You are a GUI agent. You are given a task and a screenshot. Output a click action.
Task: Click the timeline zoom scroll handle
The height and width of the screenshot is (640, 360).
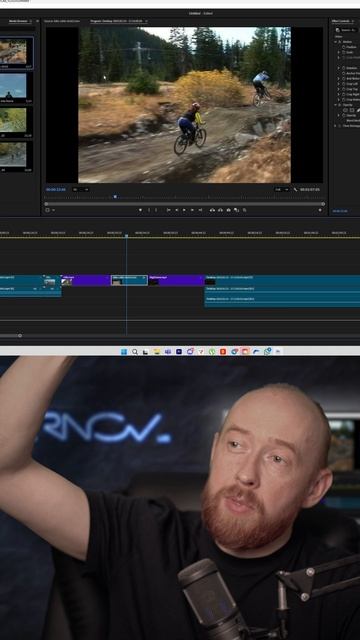[x=20, y=336]
